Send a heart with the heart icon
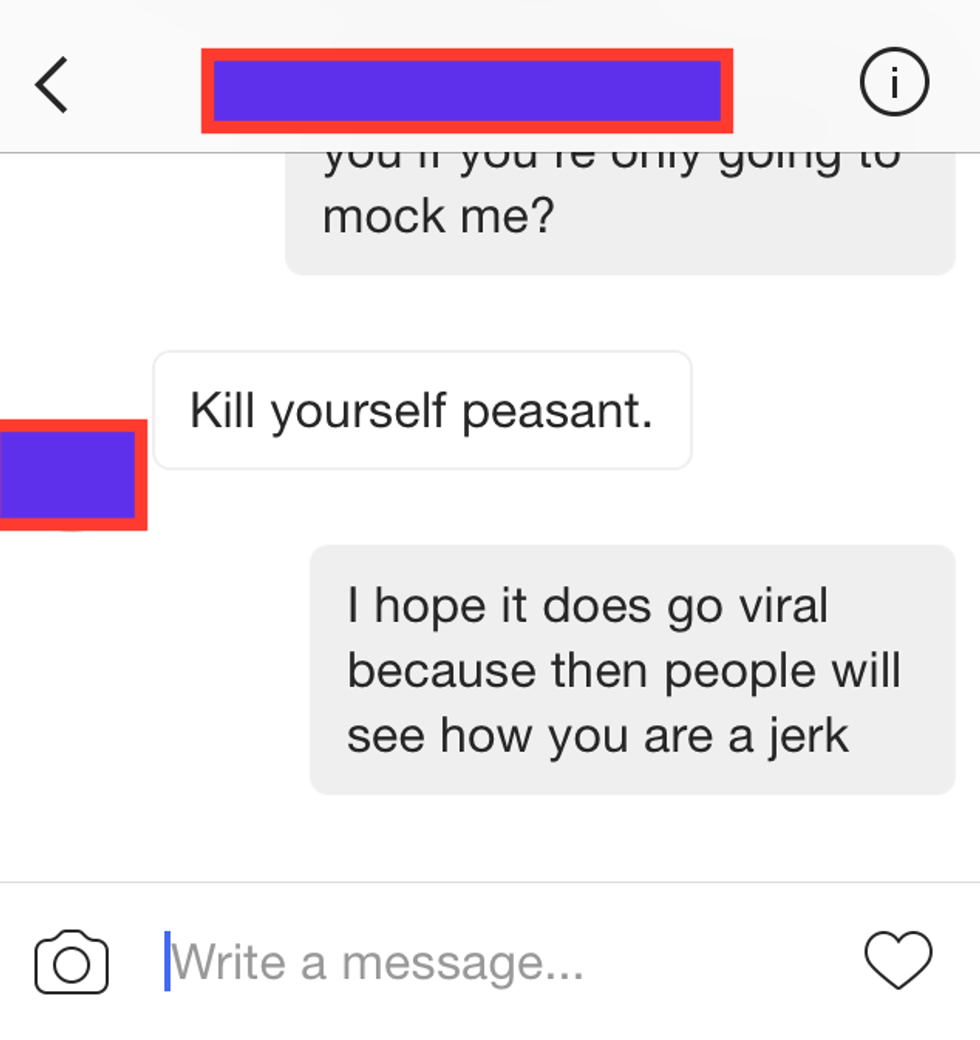 point(898,960)
